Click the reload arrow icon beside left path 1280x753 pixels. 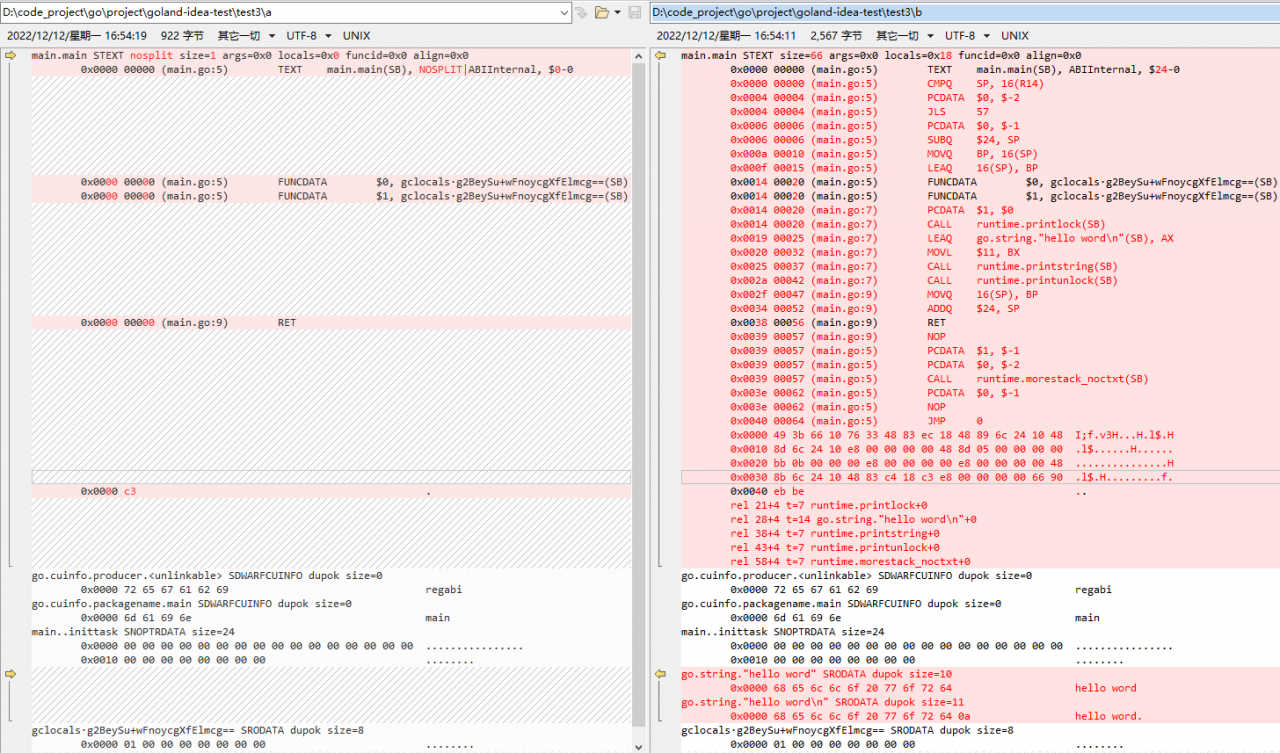[x=582, y=13]
